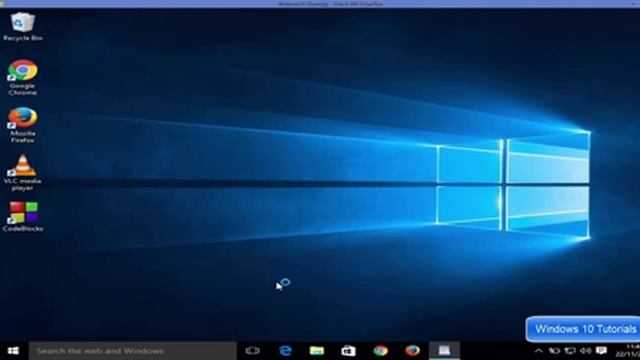Viewport: 640px width, 360px height.
Task: Launch Firefox from the taskbar
Action: click(412, 351)
